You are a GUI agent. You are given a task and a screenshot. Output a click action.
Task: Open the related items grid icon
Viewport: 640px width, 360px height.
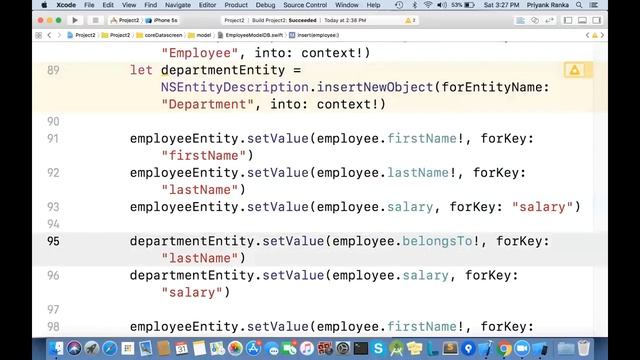39,35
